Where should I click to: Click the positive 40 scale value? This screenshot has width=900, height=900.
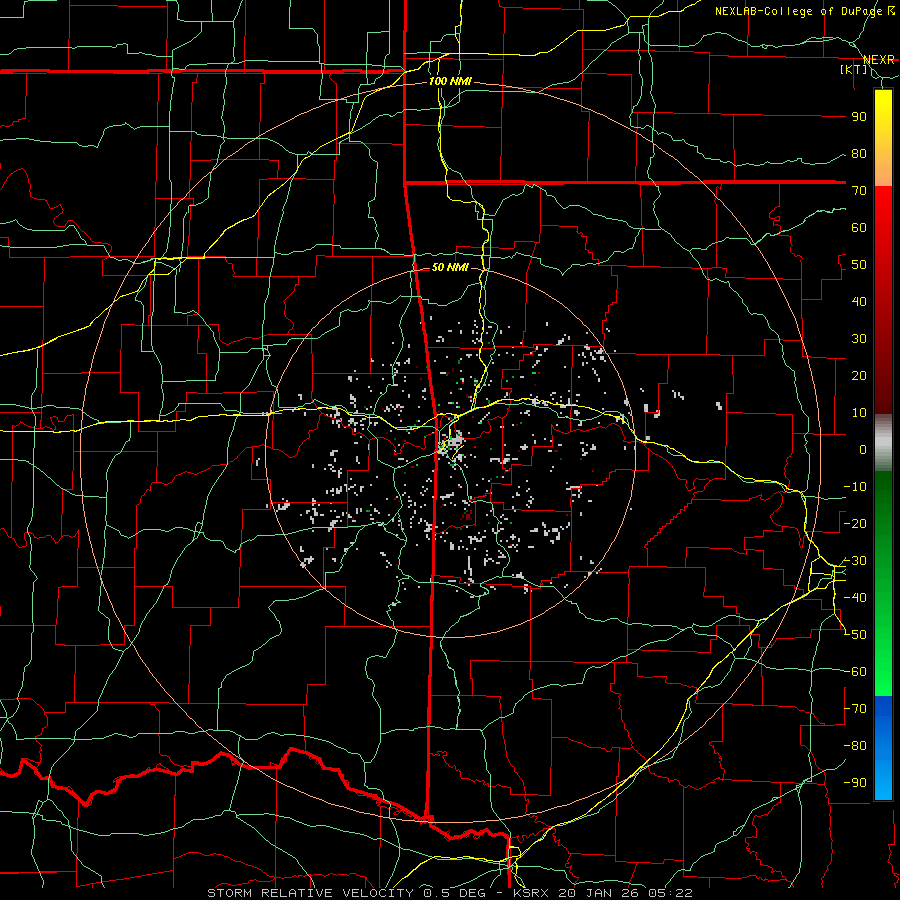click(859, 301)
